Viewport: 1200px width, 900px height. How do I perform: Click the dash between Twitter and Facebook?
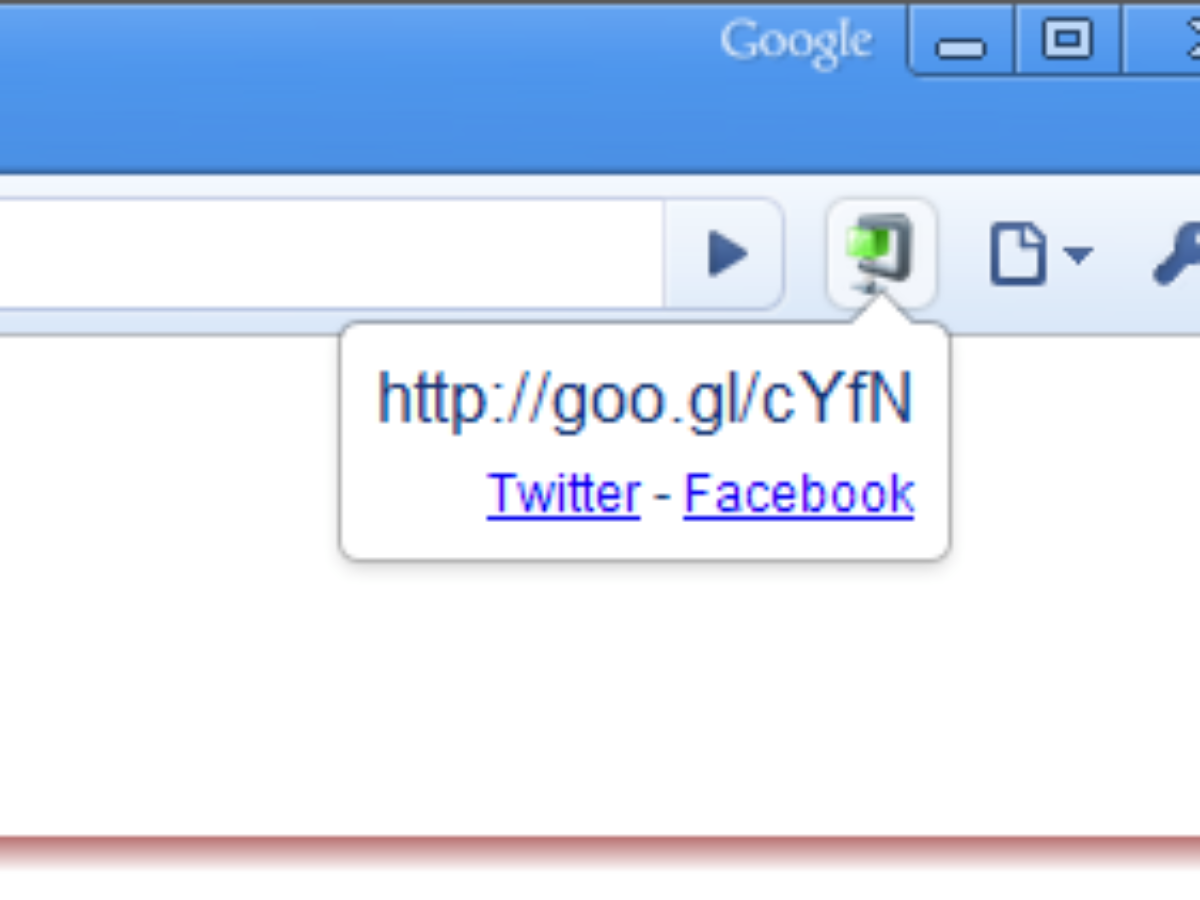click(661, 494)
